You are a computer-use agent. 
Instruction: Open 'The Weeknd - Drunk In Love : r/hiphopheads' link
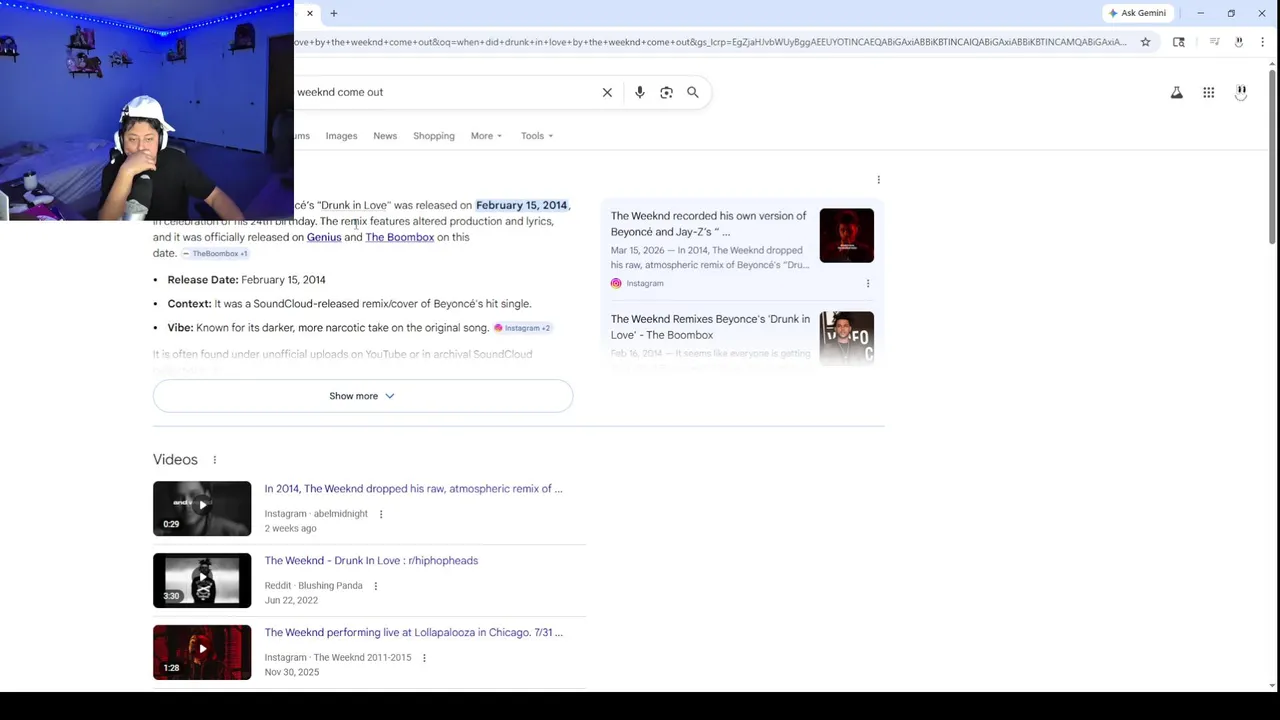371,561
